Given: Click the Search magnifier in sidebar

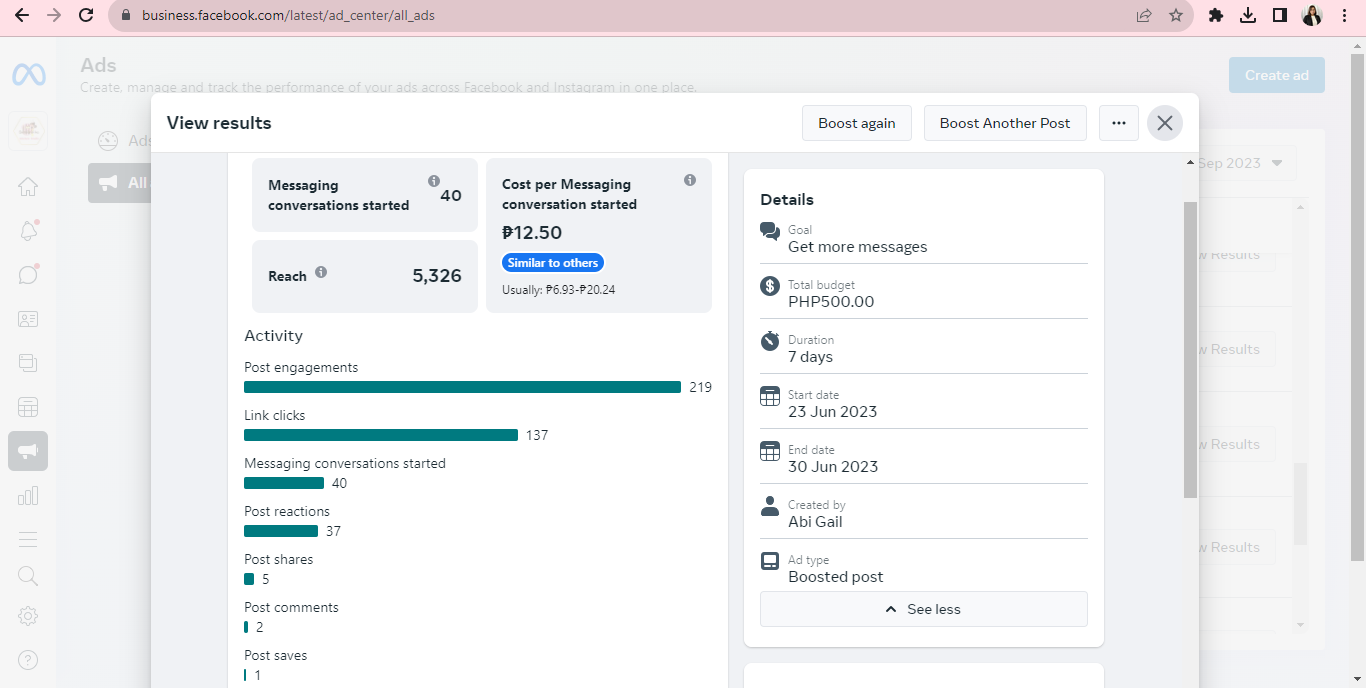Looking at the screenshot, I should coord(28,576).
